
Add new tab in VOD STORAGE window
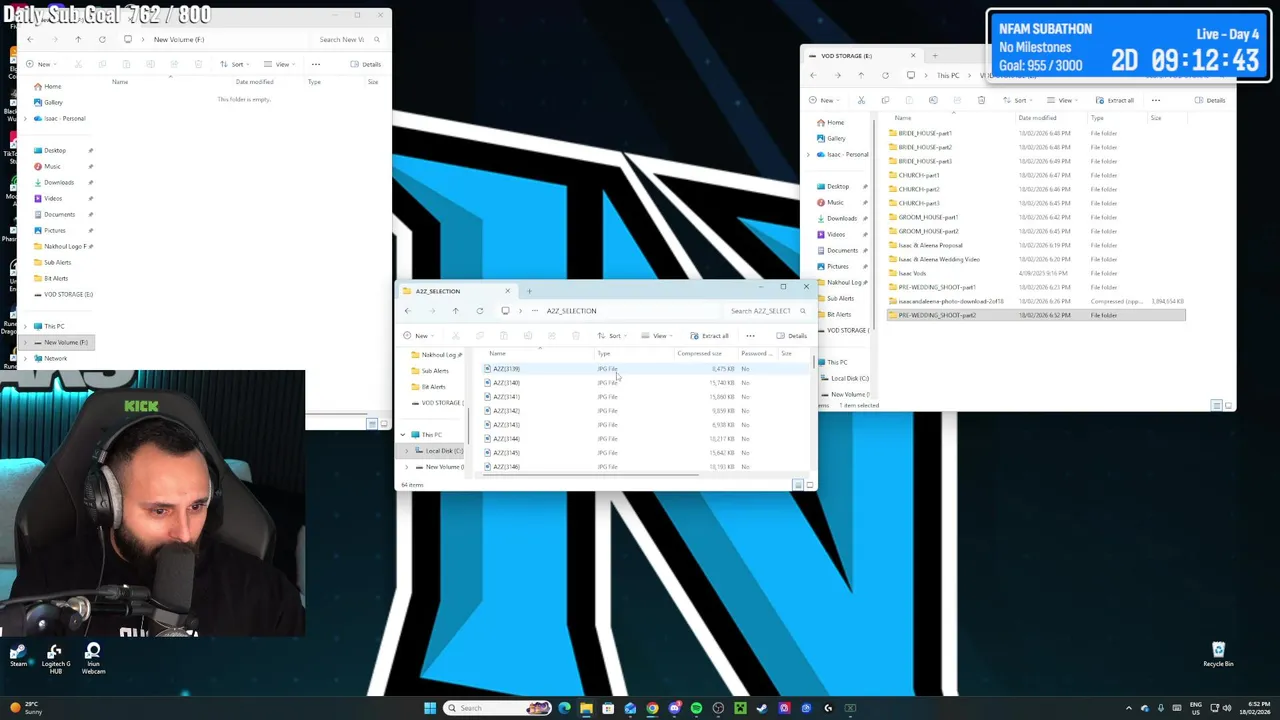click(935, 56)
